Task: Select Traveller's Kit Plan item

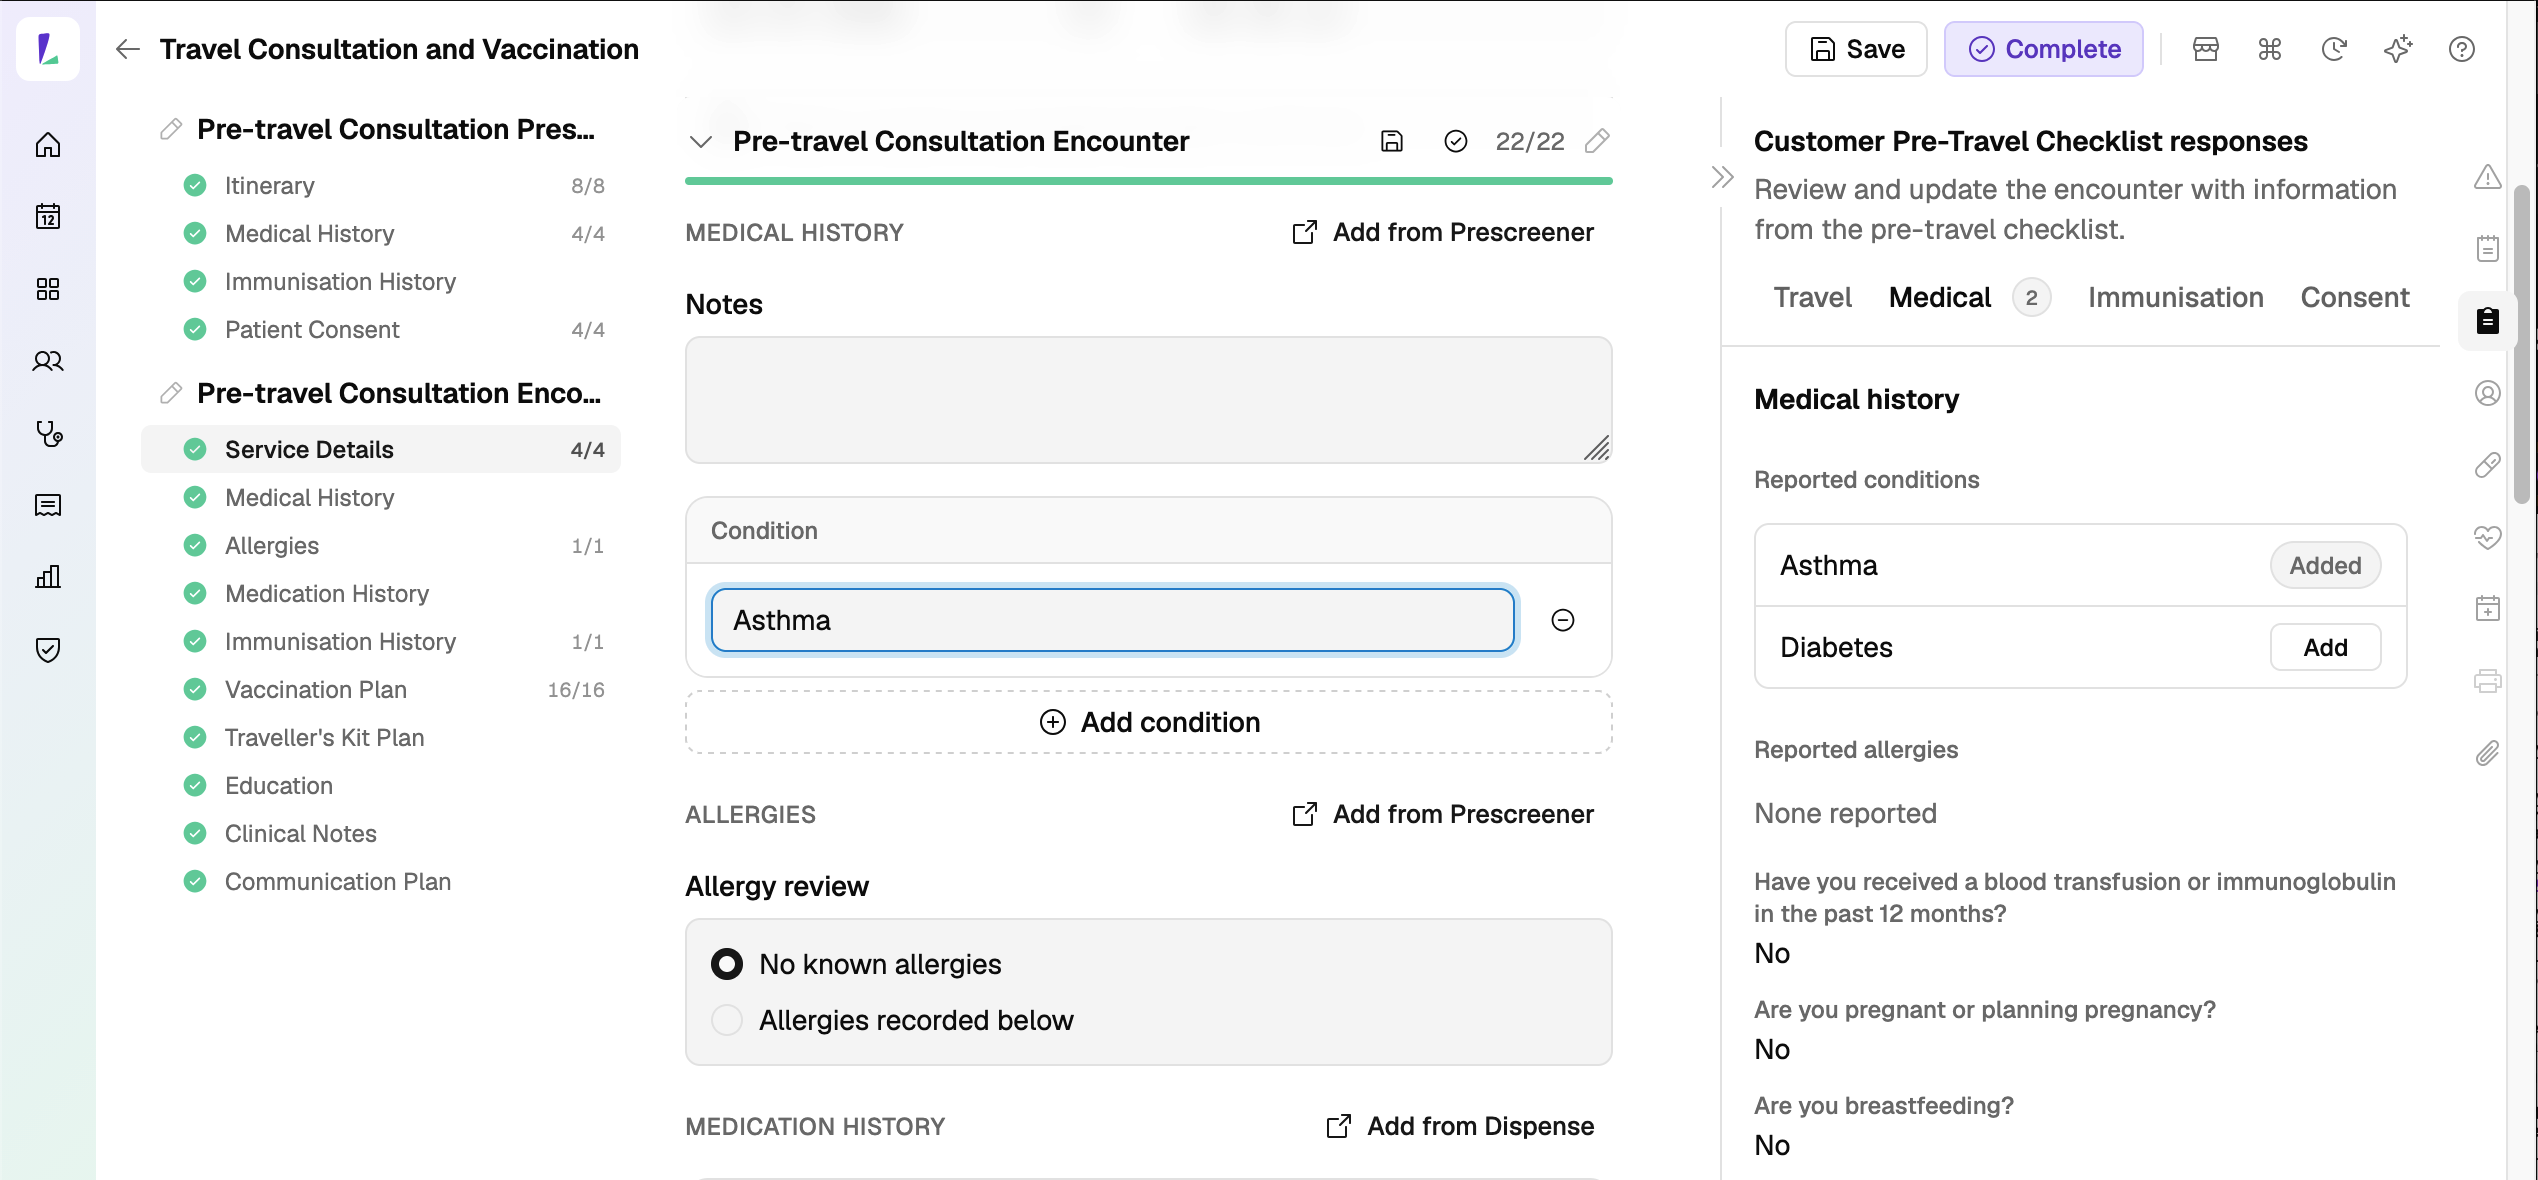Action: click(382, 737)
